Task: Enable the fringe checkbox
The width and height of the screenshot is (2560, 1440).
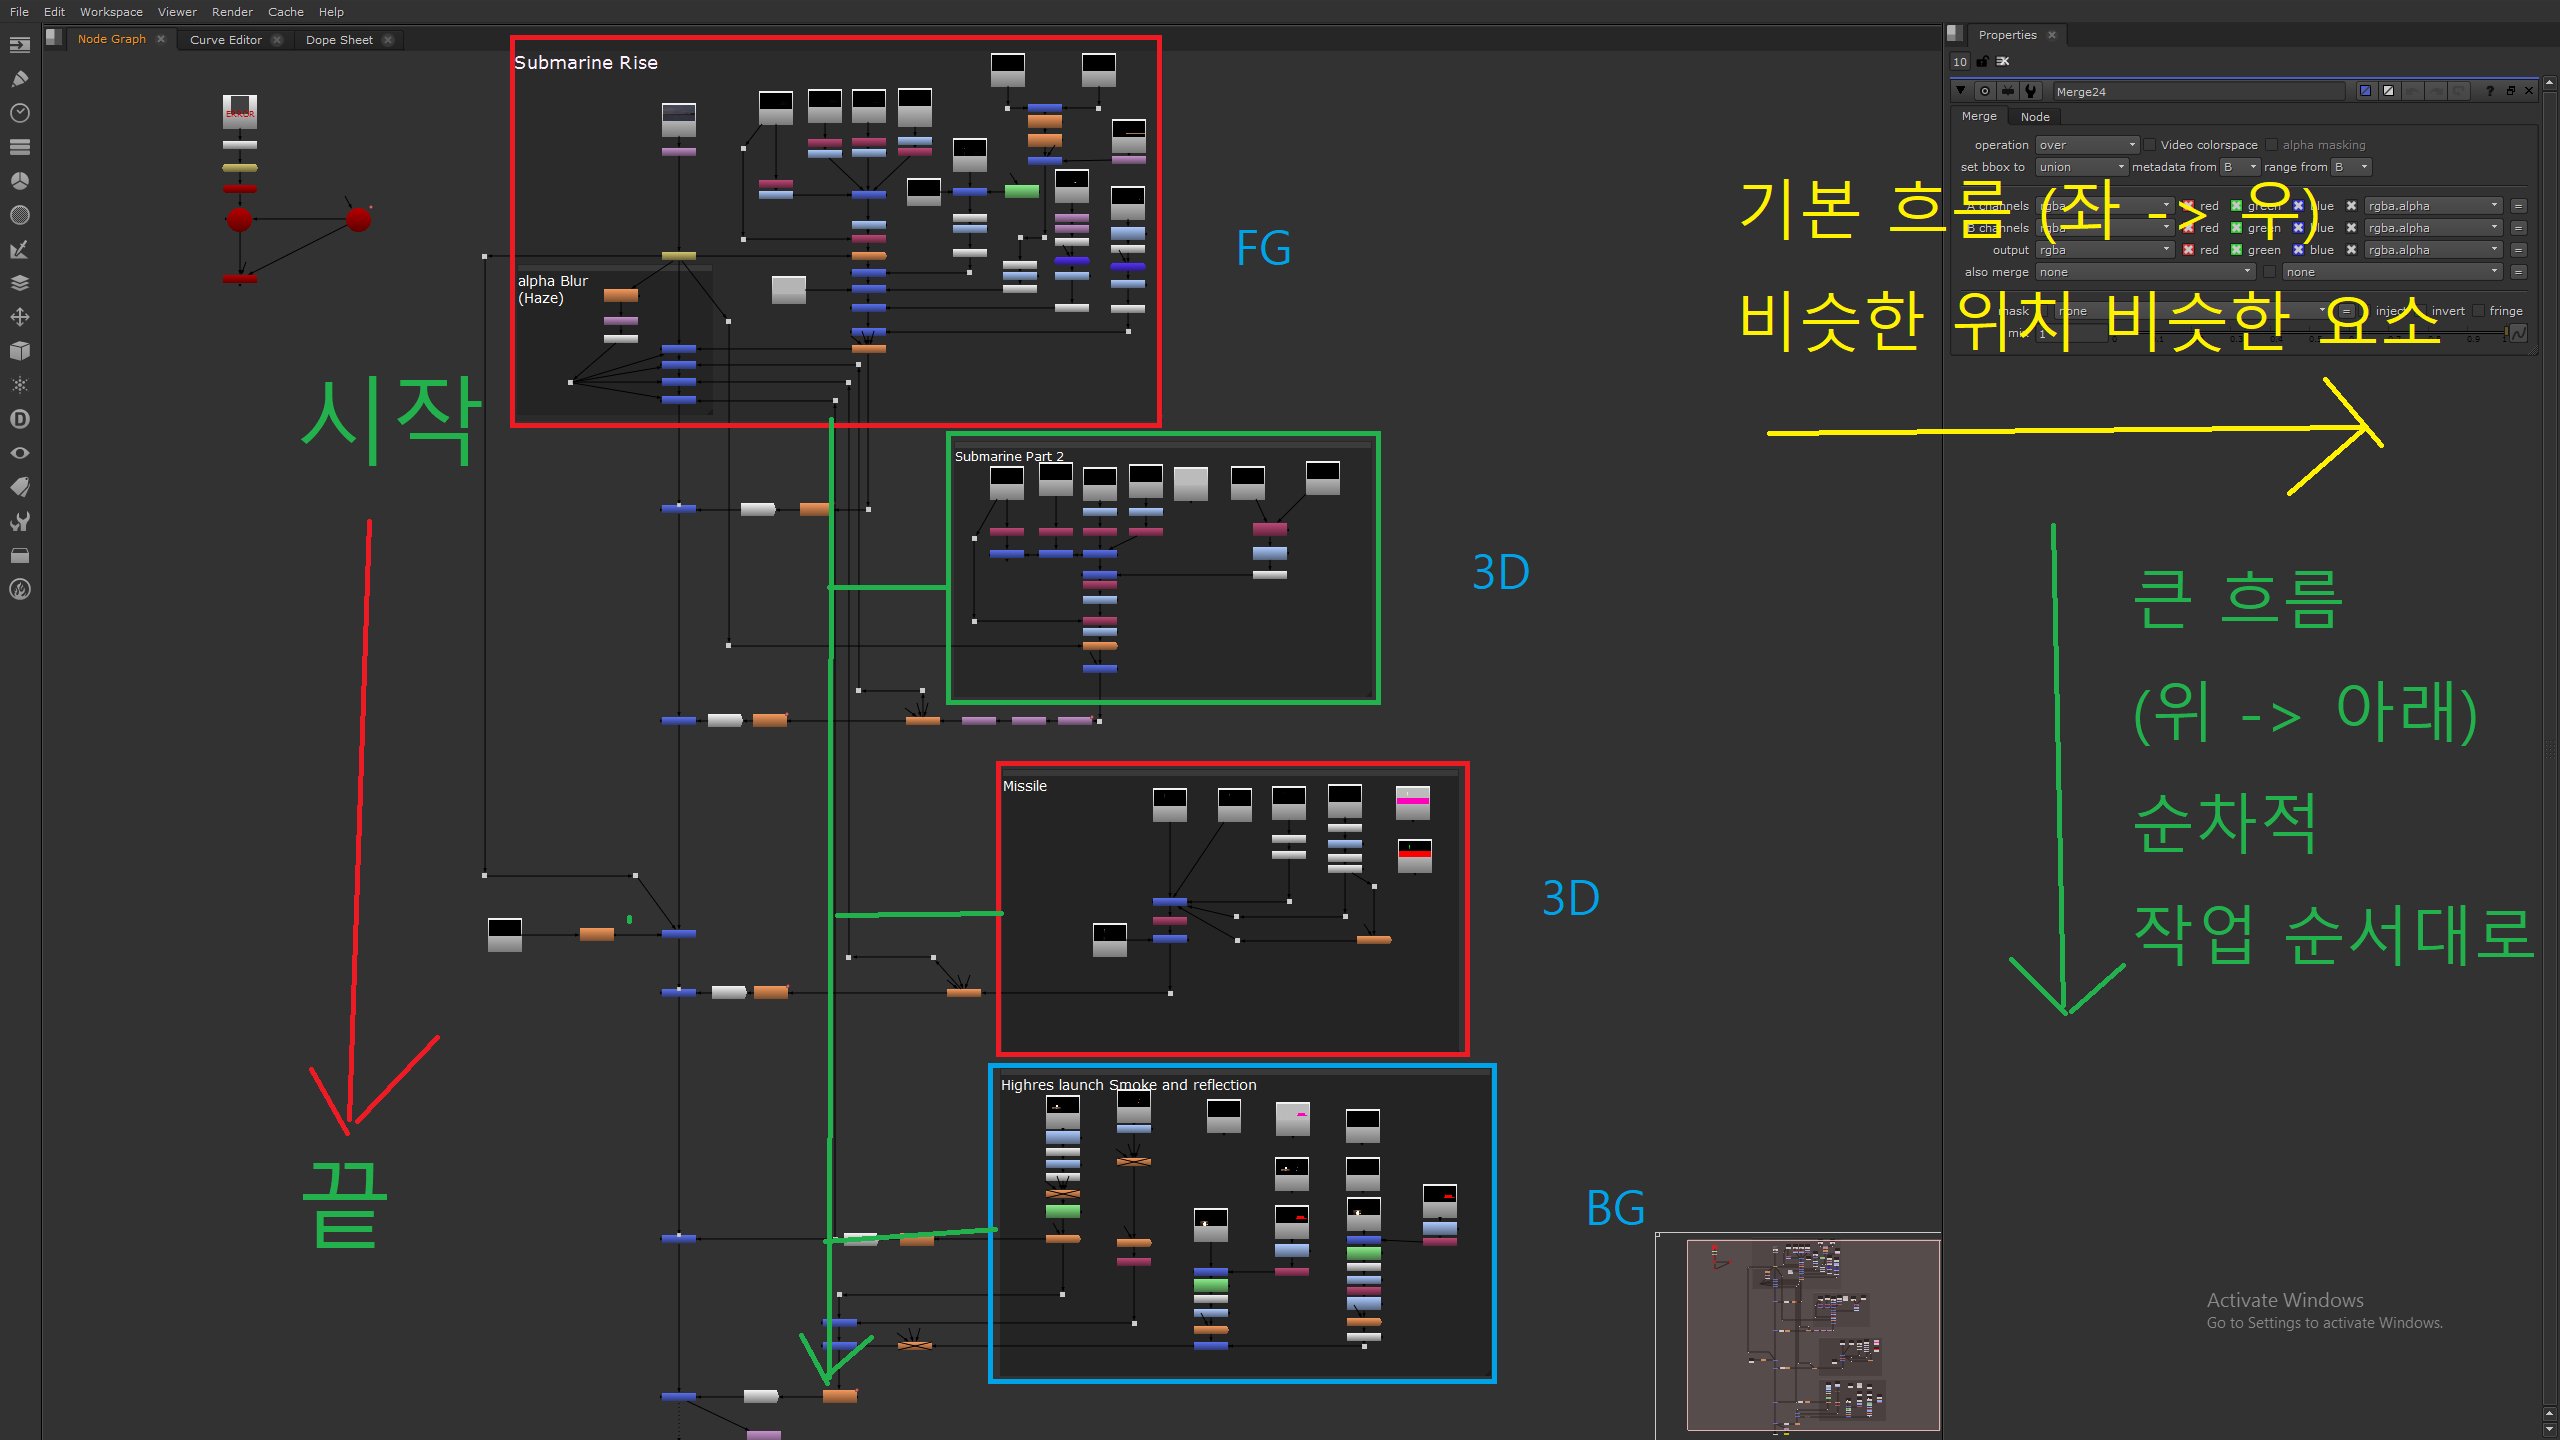Action: pyautogui.click(x=2479, y=311)
